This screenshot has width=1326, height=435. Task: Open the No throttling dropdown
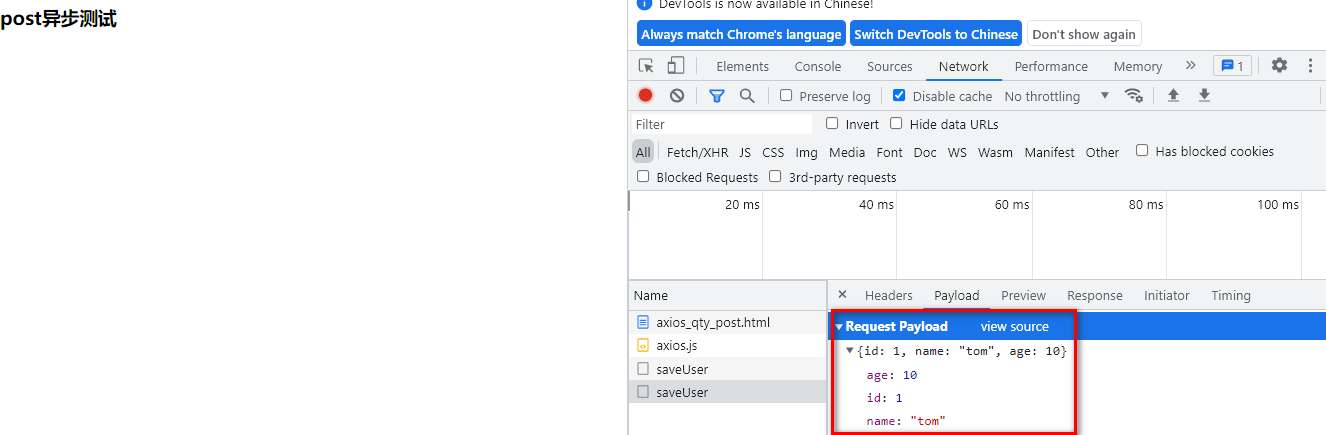1056,96
